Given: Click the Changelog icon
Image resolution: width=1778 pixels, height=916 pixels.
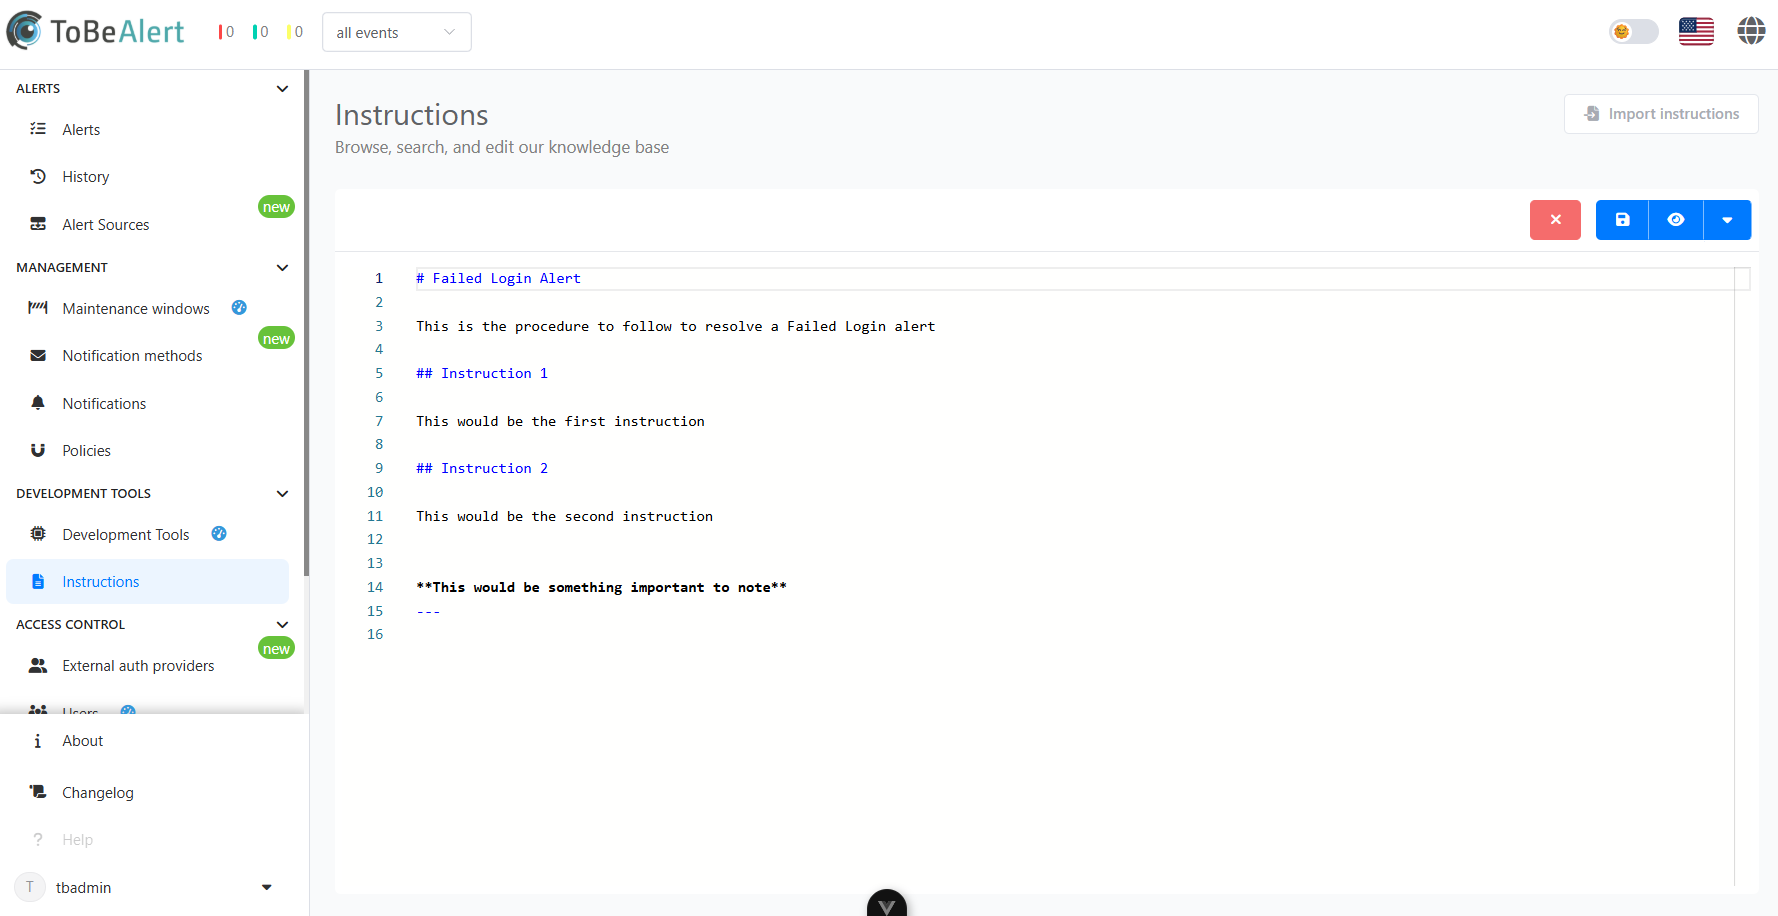Looking at the screenshot, I should (38, 792).
